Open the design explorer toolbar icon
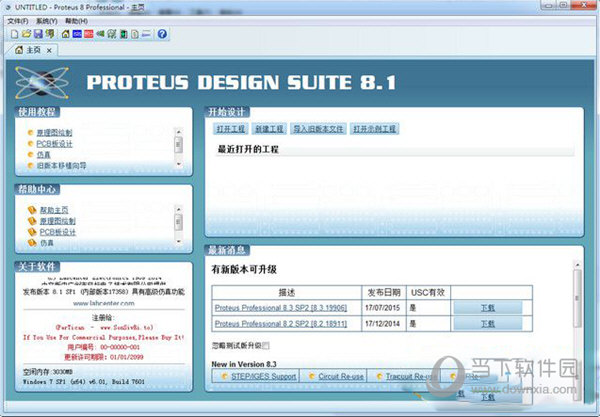This screenshot has width=600, height=417. pos(124,34)
